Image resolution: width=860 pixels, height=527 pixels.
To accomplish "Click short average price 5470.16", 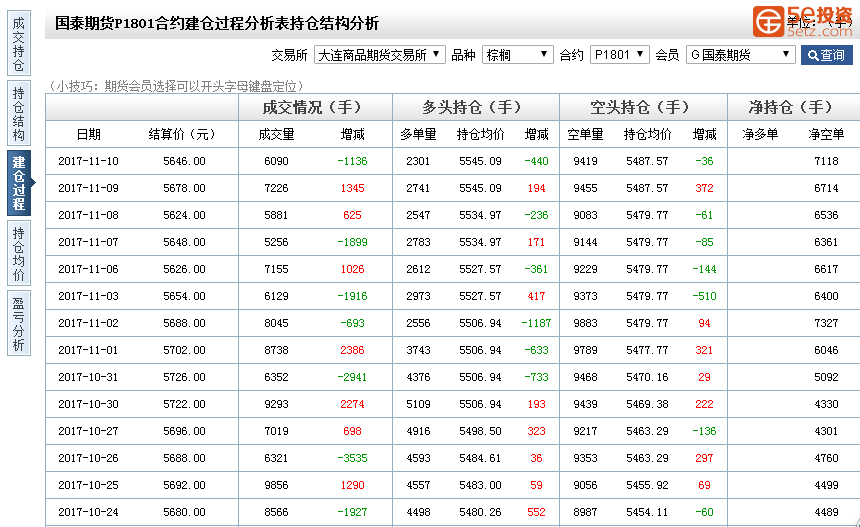I will 647,377.
